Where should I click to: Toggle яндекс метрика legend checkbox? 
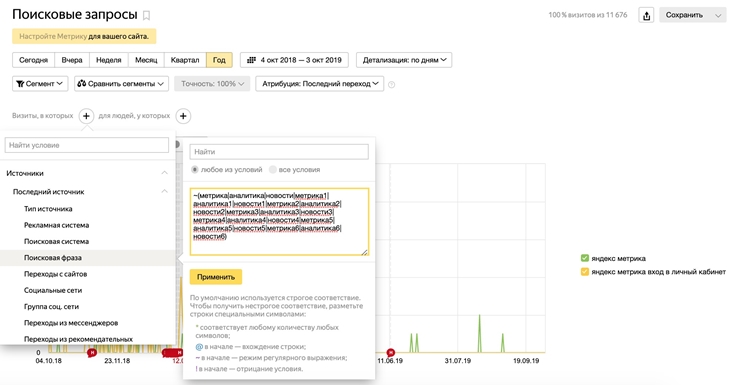[x=585, y=258]
